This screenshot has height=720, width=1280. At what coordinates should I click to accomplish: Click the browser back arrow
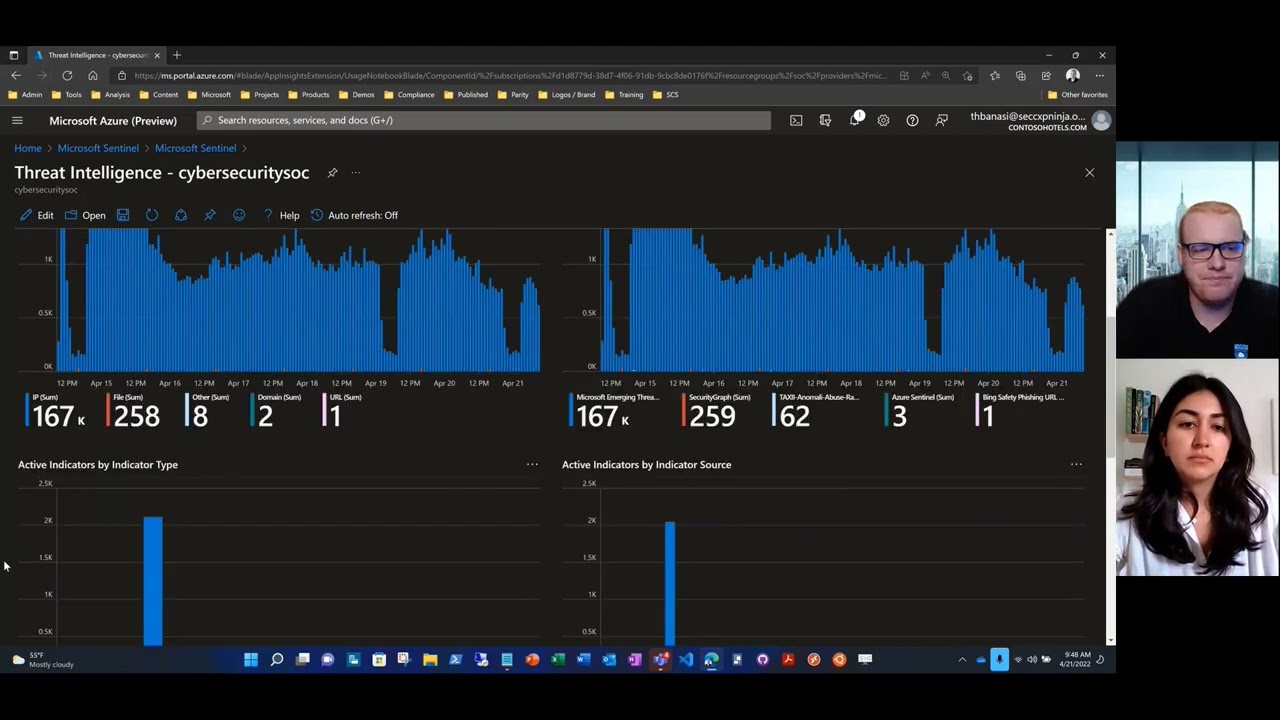pos(16,75)
